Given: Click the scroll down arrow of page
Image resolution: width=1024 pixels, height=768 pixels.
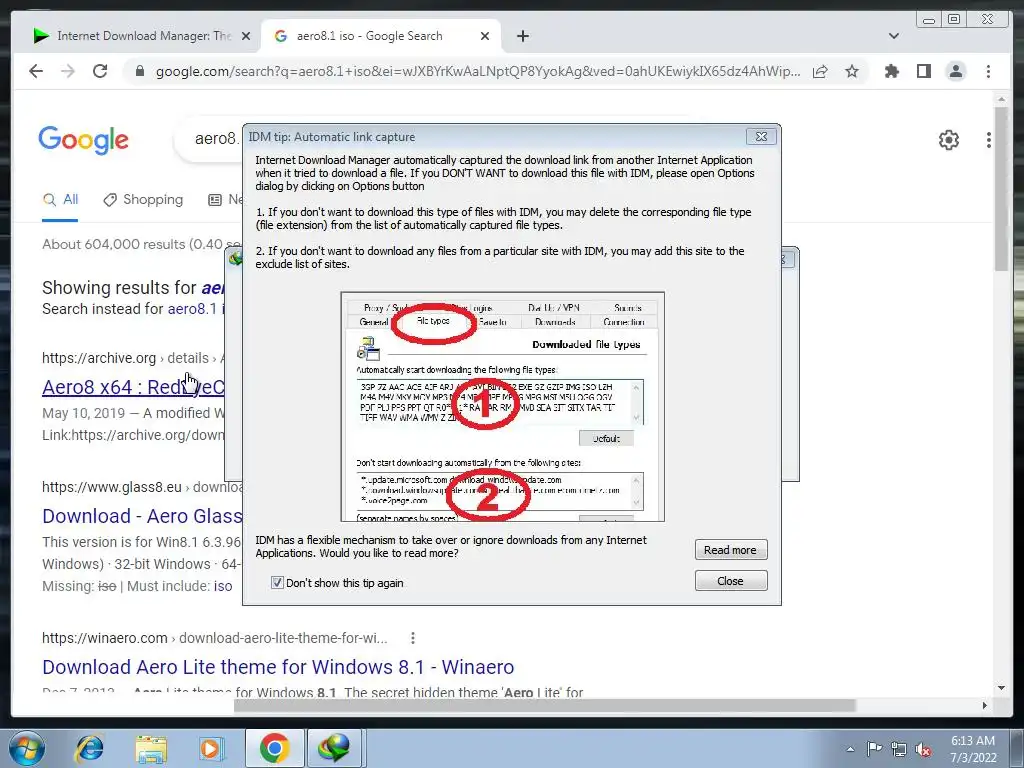Looking at the screenshot, I should point(1001,688).
